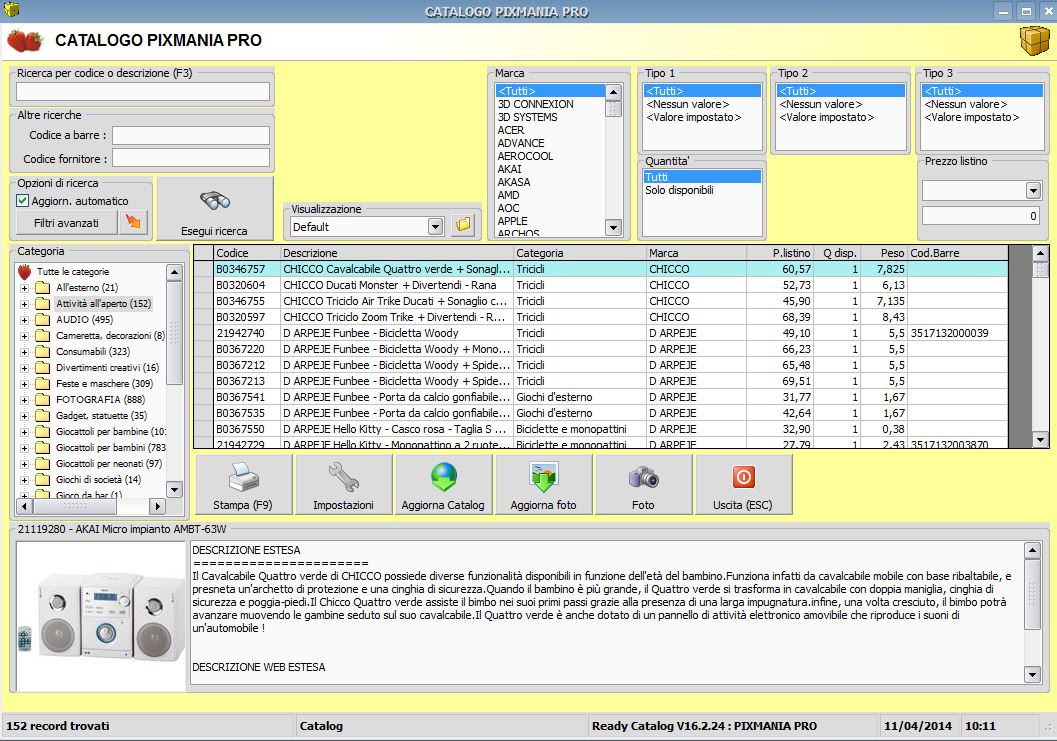Focus the Ricerca per codice o descrizione field
The height and width of the screenshot is (741, 1057).
[143, 91]
